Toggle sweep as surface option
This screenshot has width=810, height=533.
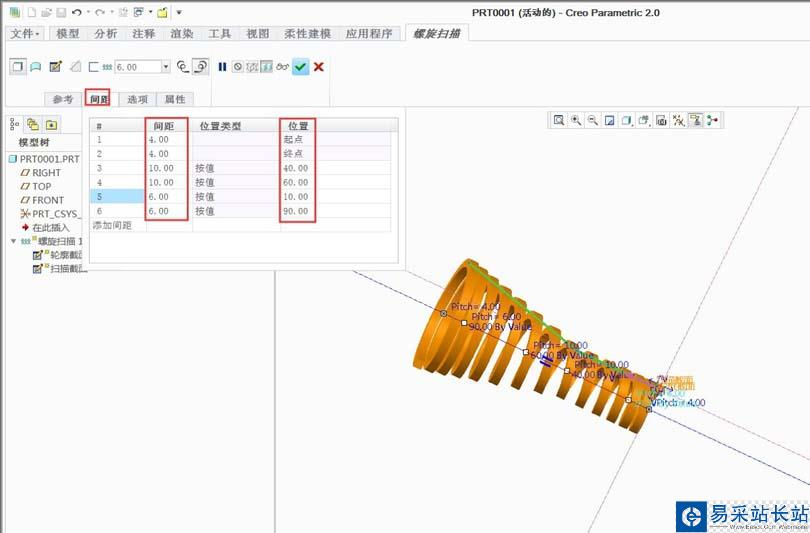point(36,67)
